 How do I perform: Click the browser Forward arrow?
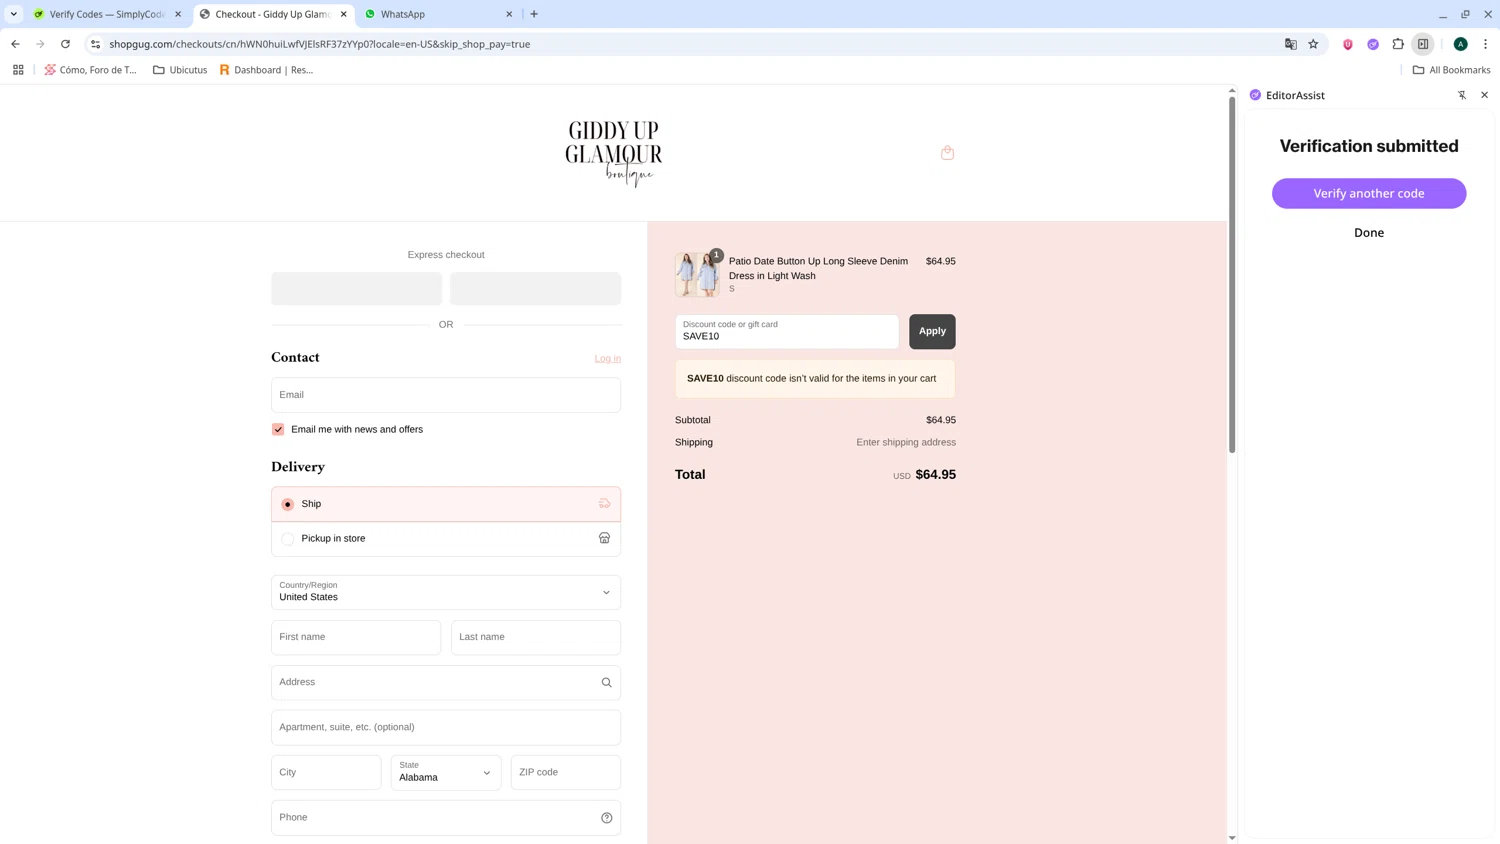tap(40, 44)
